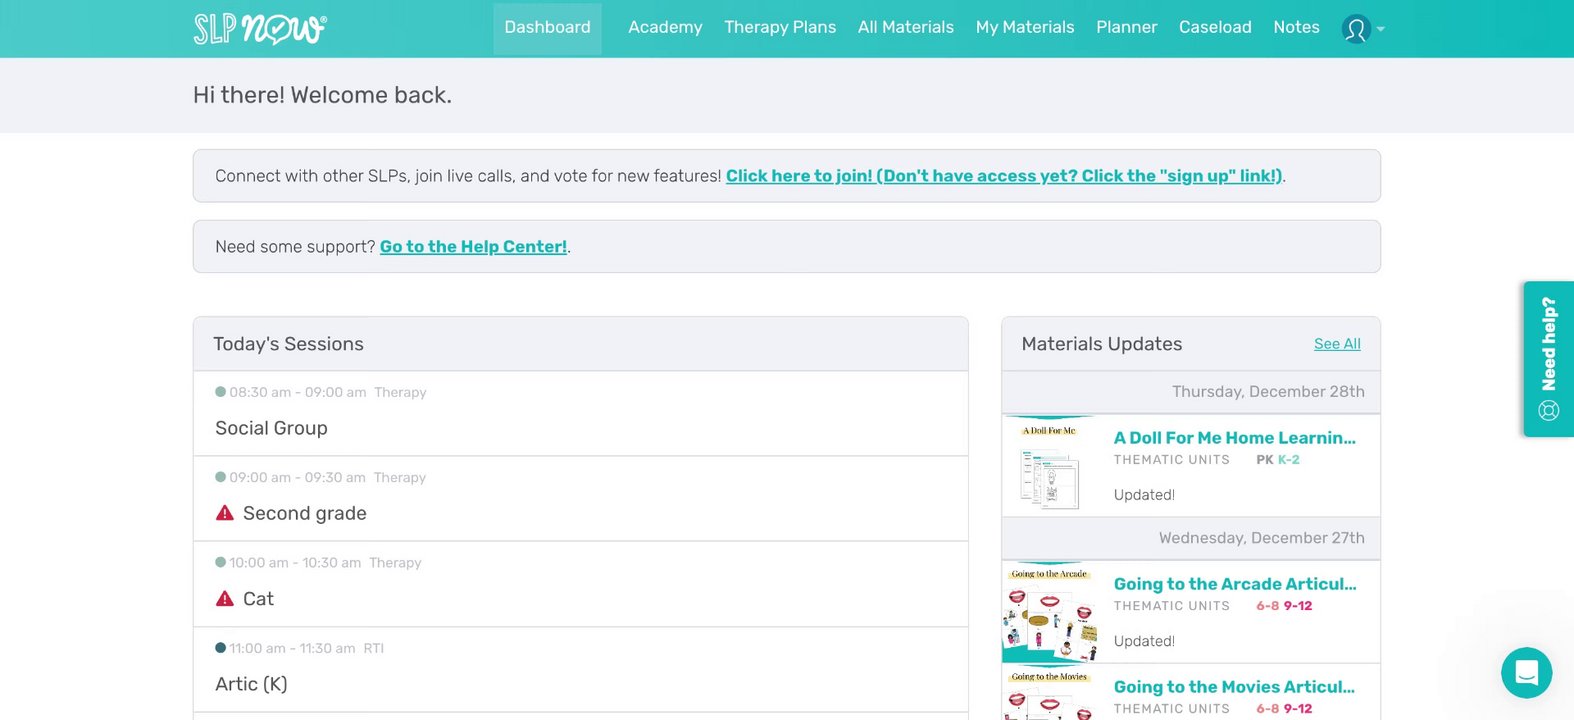This screenshot has height=720, width=1574.
Task: Click warning icon beside Cat session
Action: 225,598
